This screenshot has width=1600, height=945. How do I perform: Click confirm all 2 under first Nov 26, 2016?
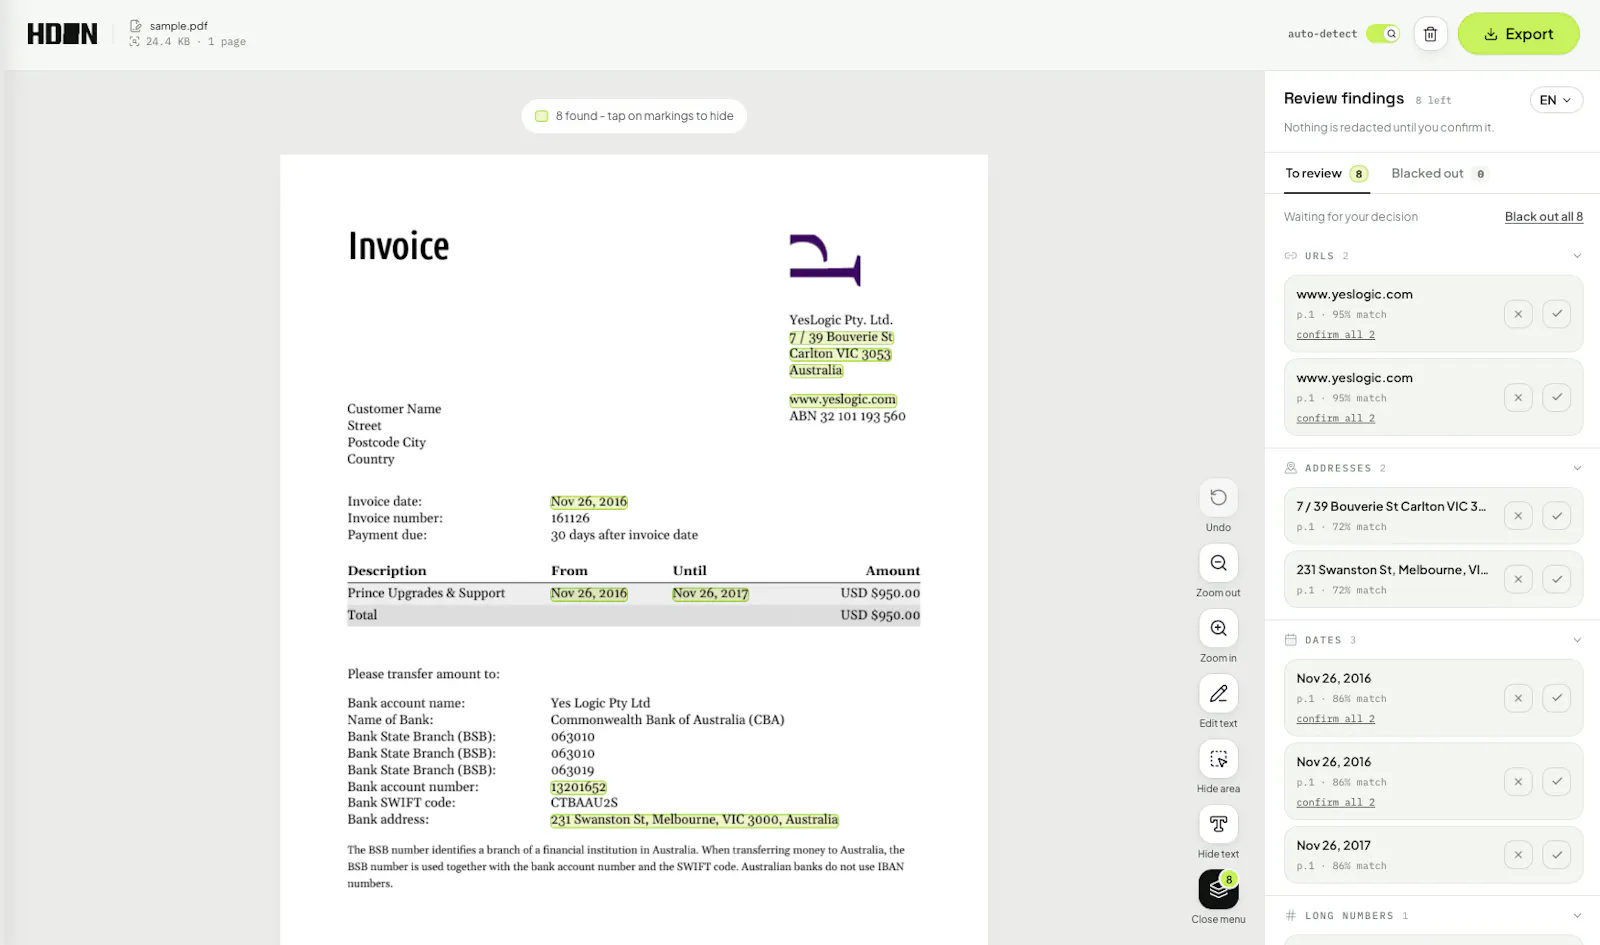click(1335, 719)
